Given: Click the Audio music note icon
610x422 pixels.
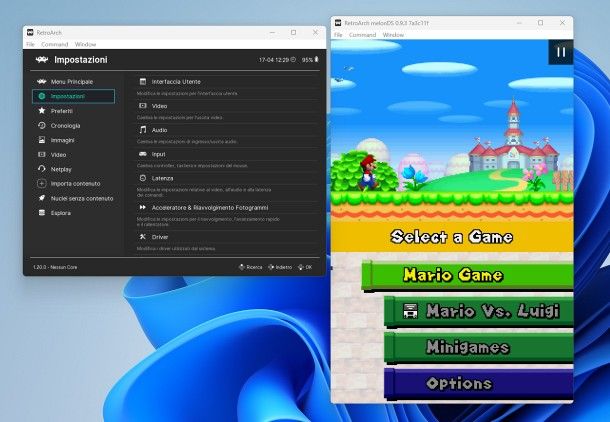Looking at the screenshot, I should pyautogui.click(x=143, y=130).
